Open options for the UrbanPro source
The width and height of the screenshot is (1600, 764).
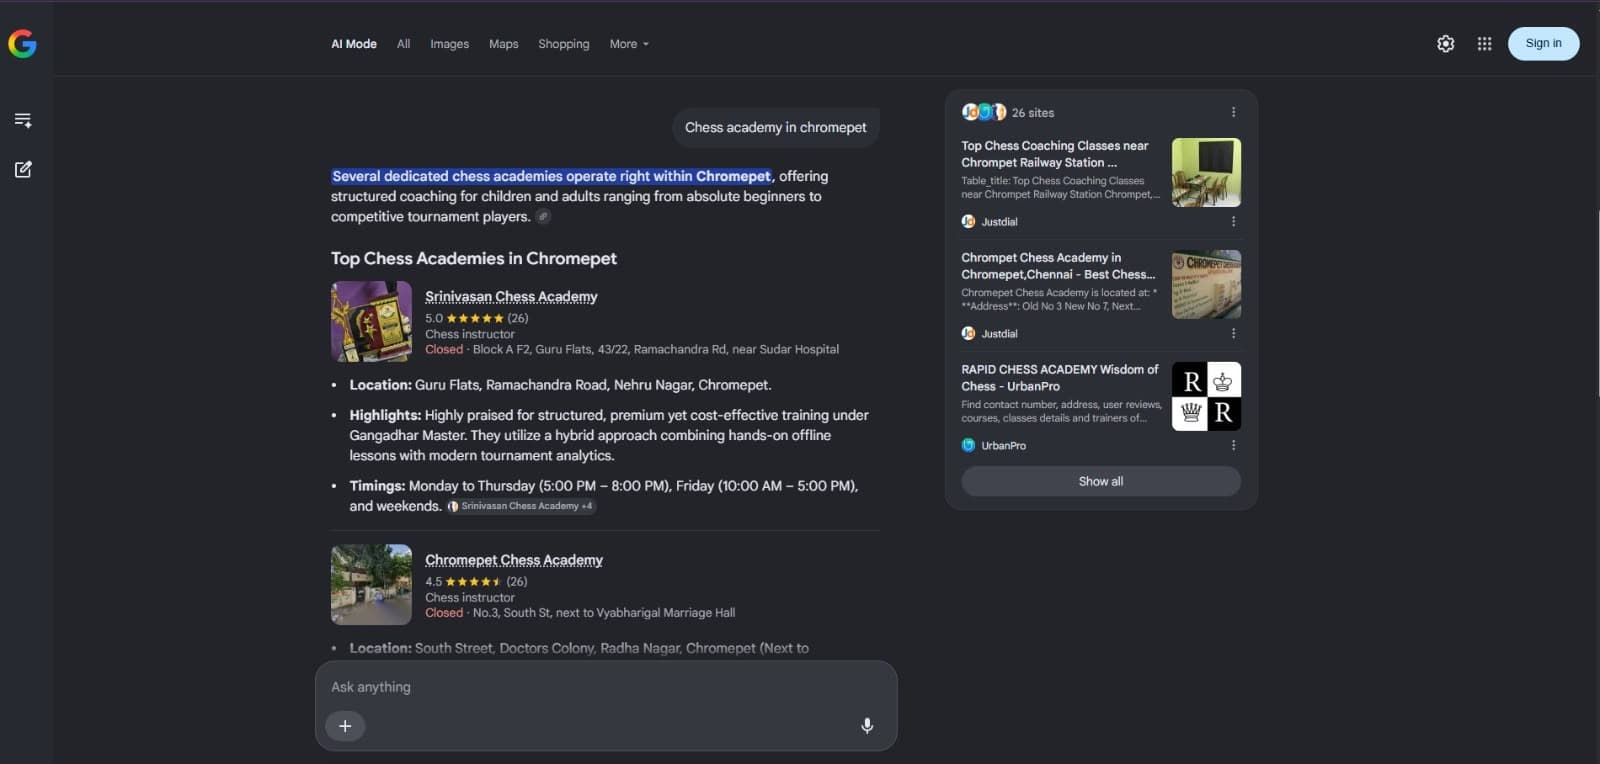point(1233,446)
